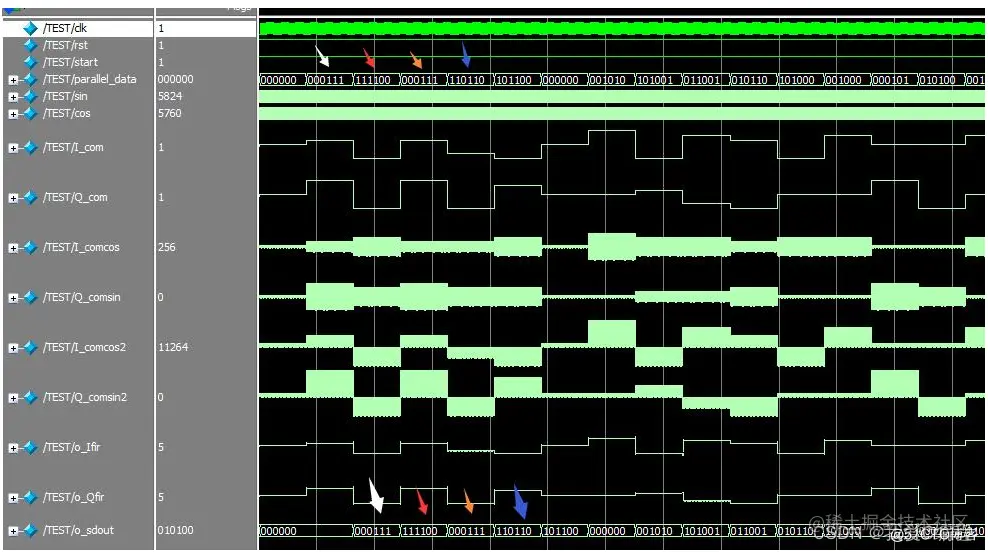Screen dimensions: 988x552
Task: Expand the /TEST/cos signal bits
Action: 13,114
